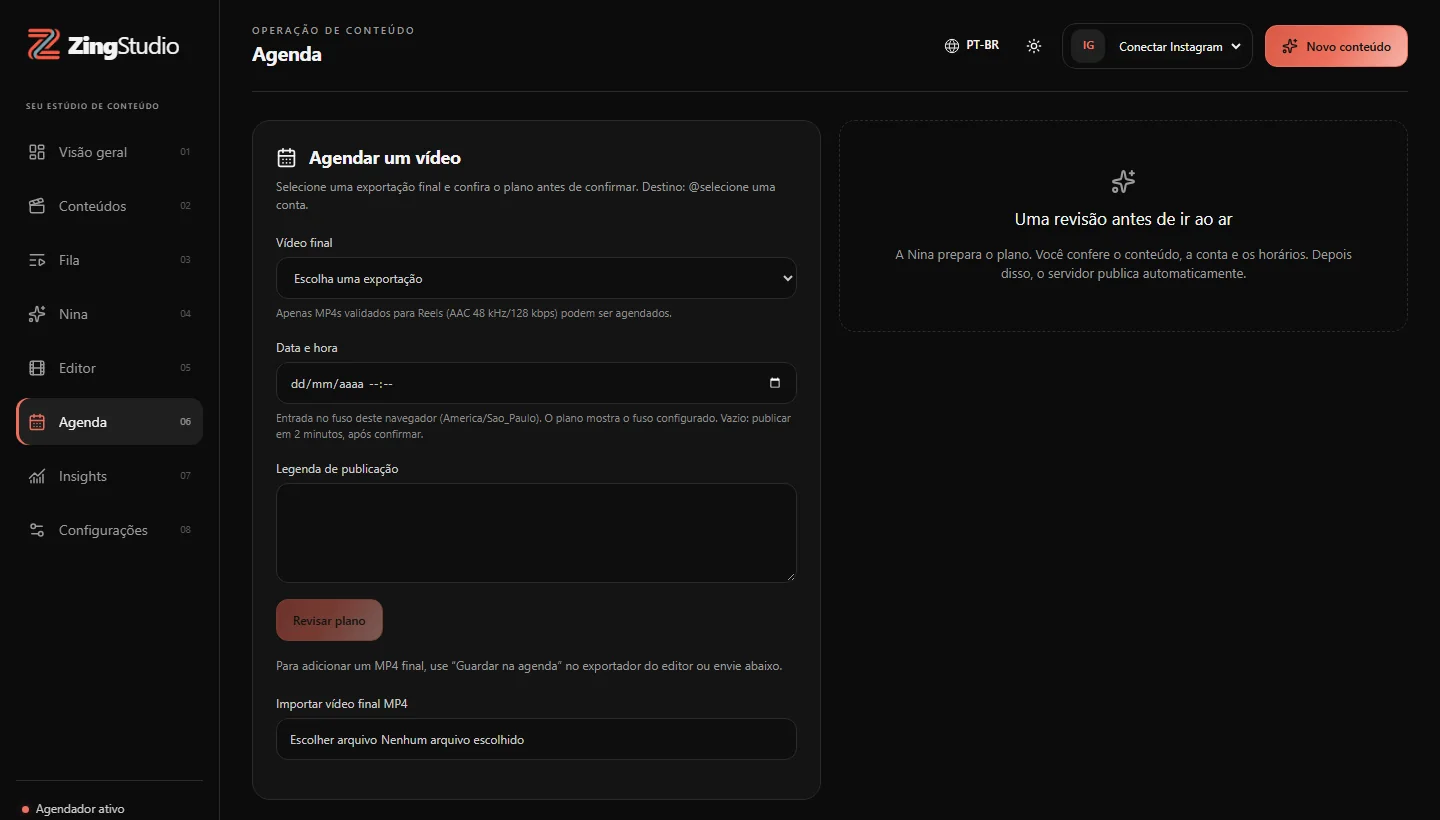Click the Agenda page heading
This screenshot has width=1440, height=820.
[287, 54]
